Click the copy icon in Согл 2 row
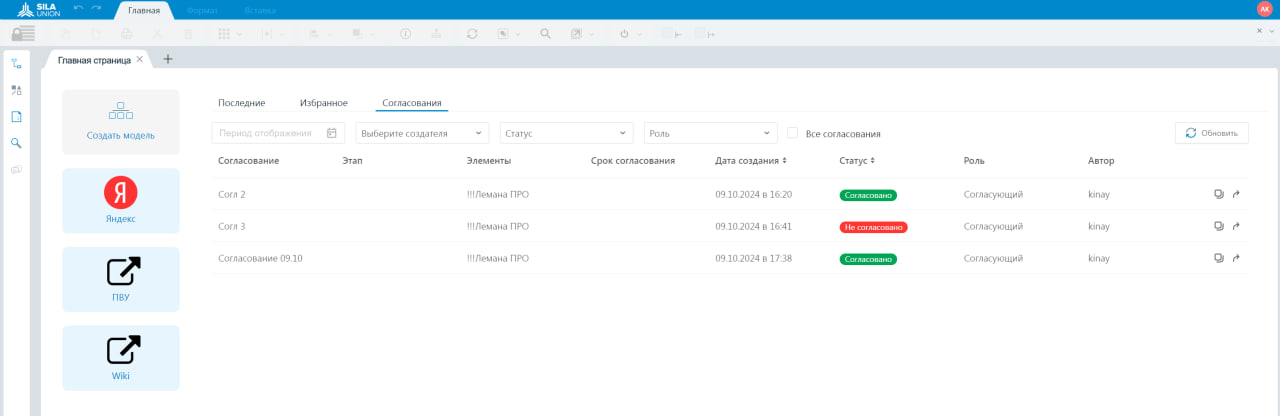The height and width of the screenshot is (416, 1280). click(1218, 194)
